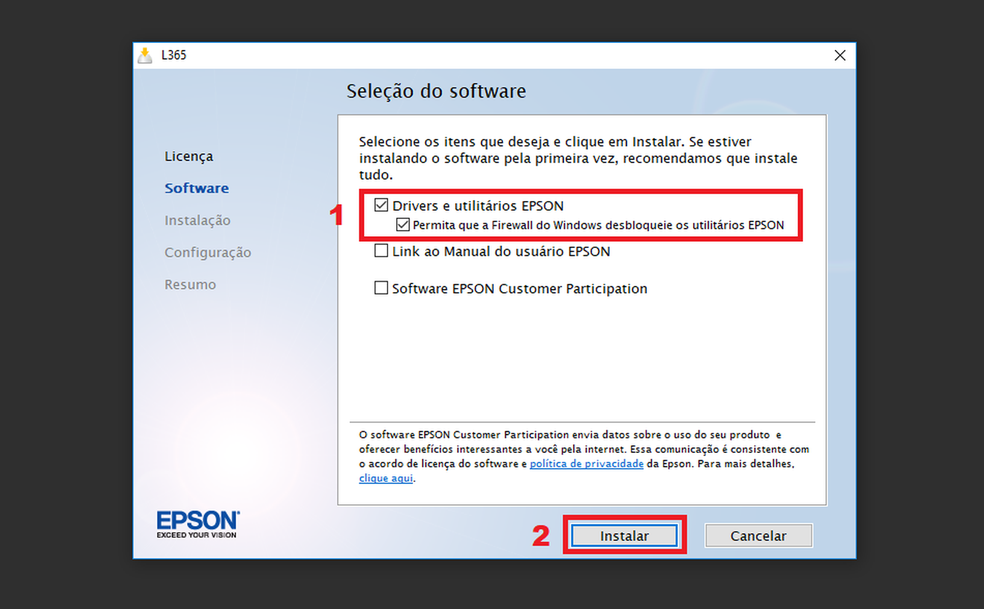The height and width of the screenshot is (609, 984).
Task: Click the red number 2 annotation
Action: pos(541,537)
